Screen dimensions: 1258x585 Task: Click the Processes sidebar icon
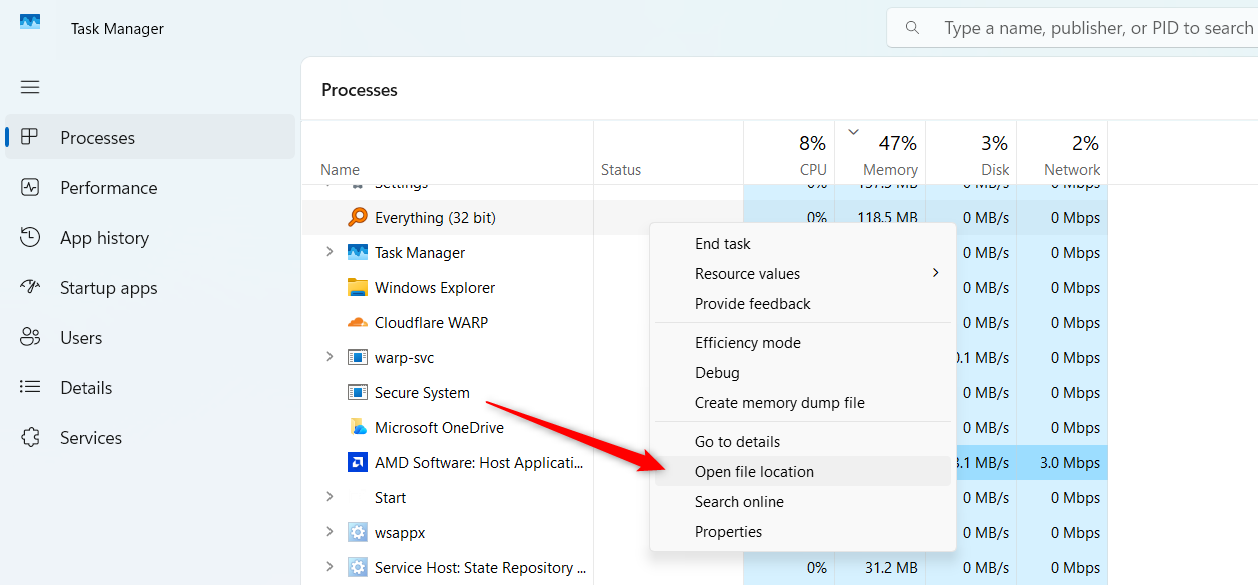coord(30,137)
